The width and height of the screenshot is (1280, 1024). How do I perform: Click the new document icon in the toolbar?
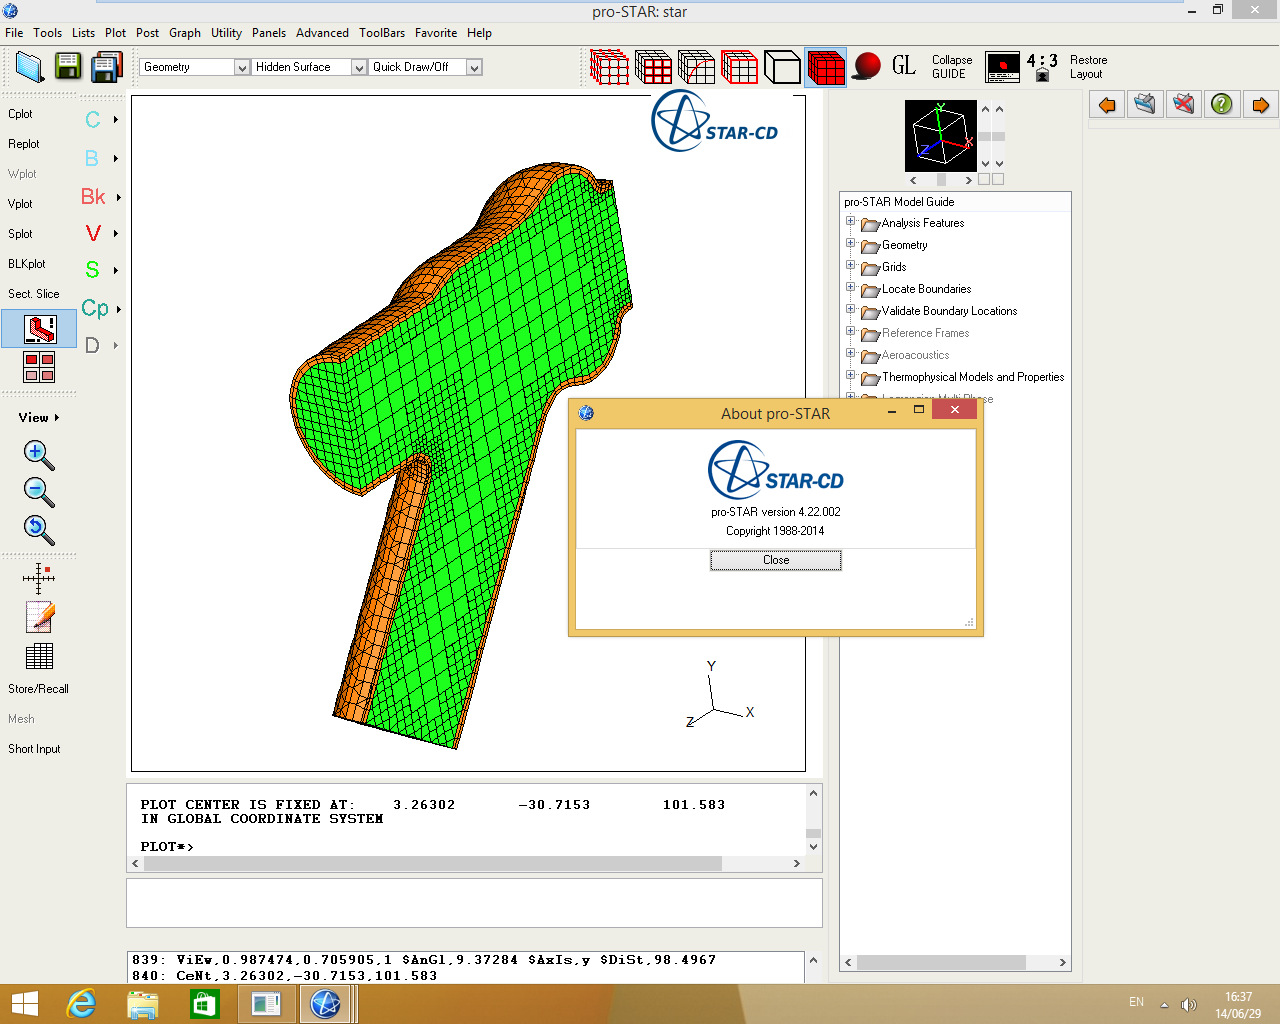(29, 67)
